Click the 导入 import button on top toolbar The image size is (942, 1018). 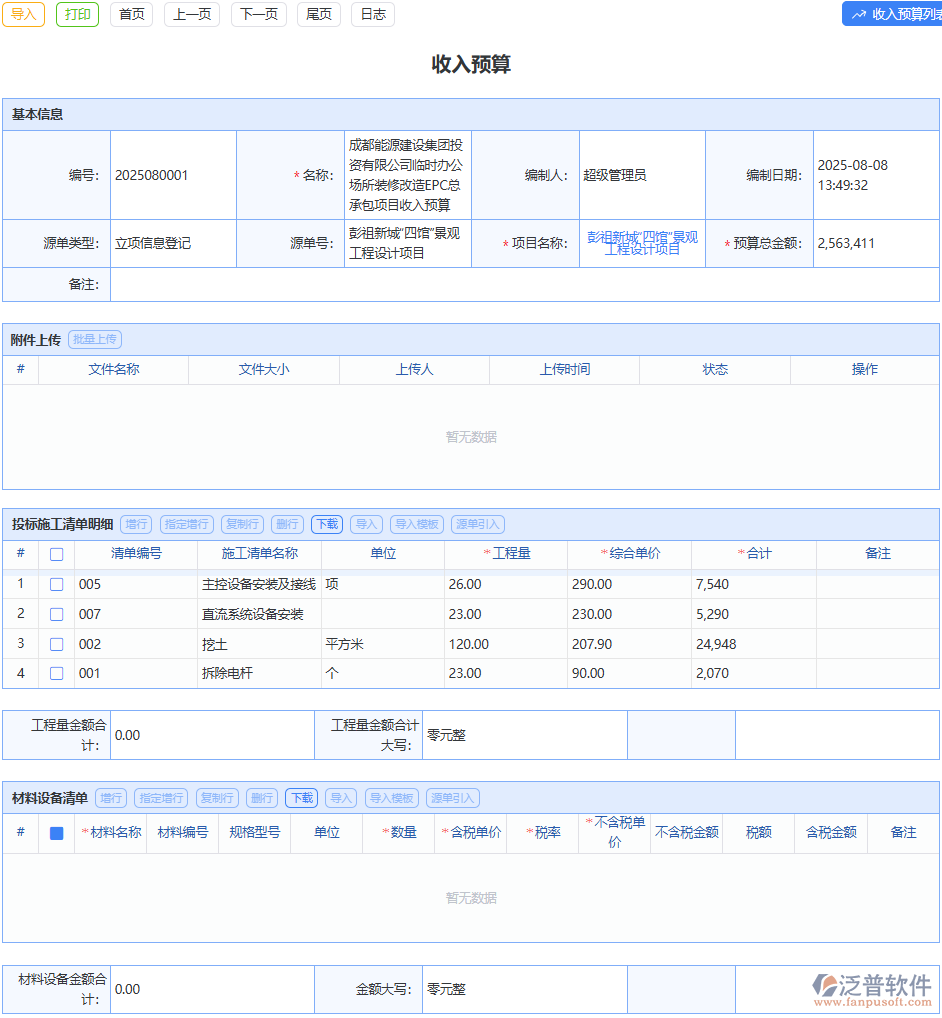[x=23, y=14]
